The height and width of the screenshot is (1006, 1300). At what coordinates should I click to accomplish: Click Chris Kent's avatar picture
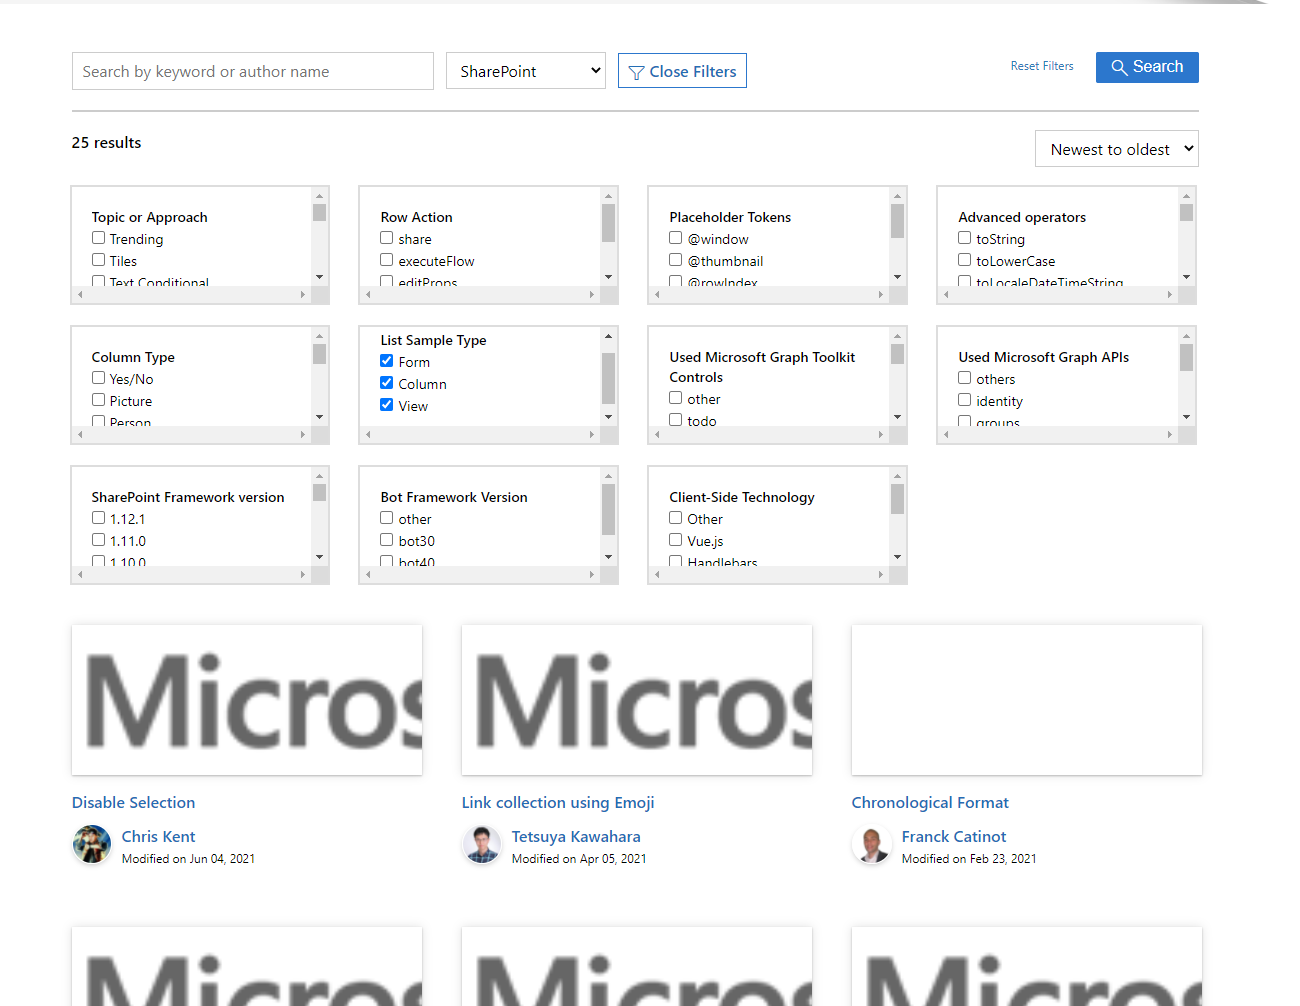click(91, 845)
